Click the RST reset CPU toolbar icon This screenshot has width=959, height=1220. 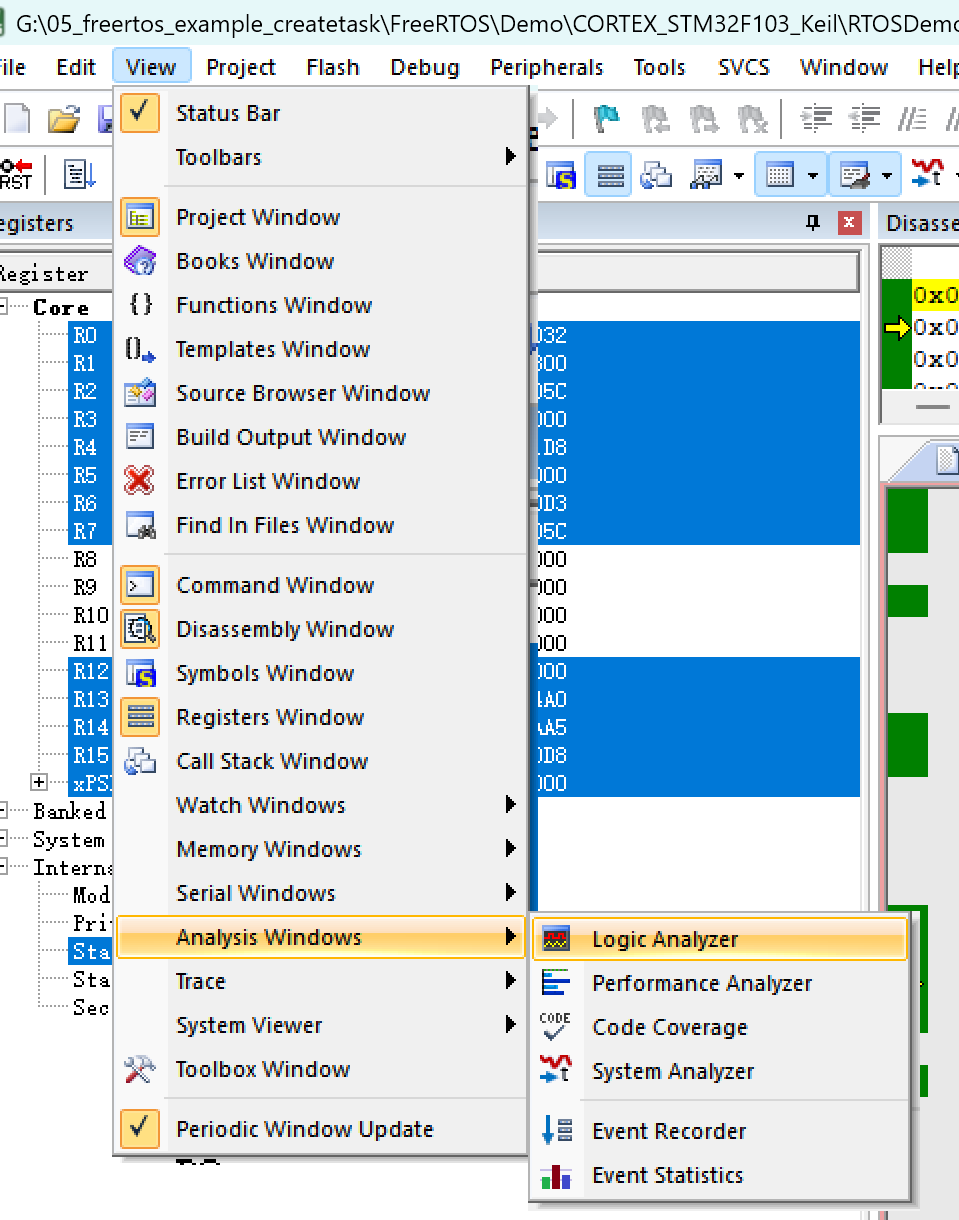click(16, 175)
